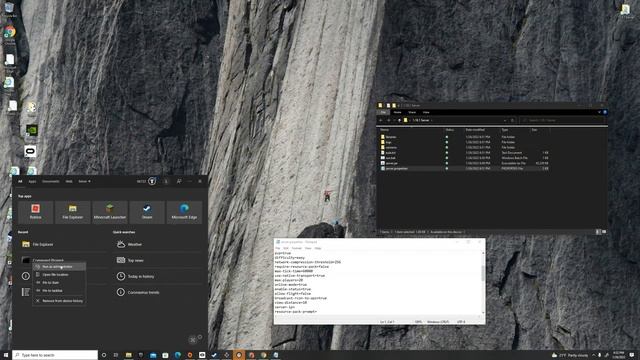Launch Minecraft Launcher from Top apps

[110, 212]
